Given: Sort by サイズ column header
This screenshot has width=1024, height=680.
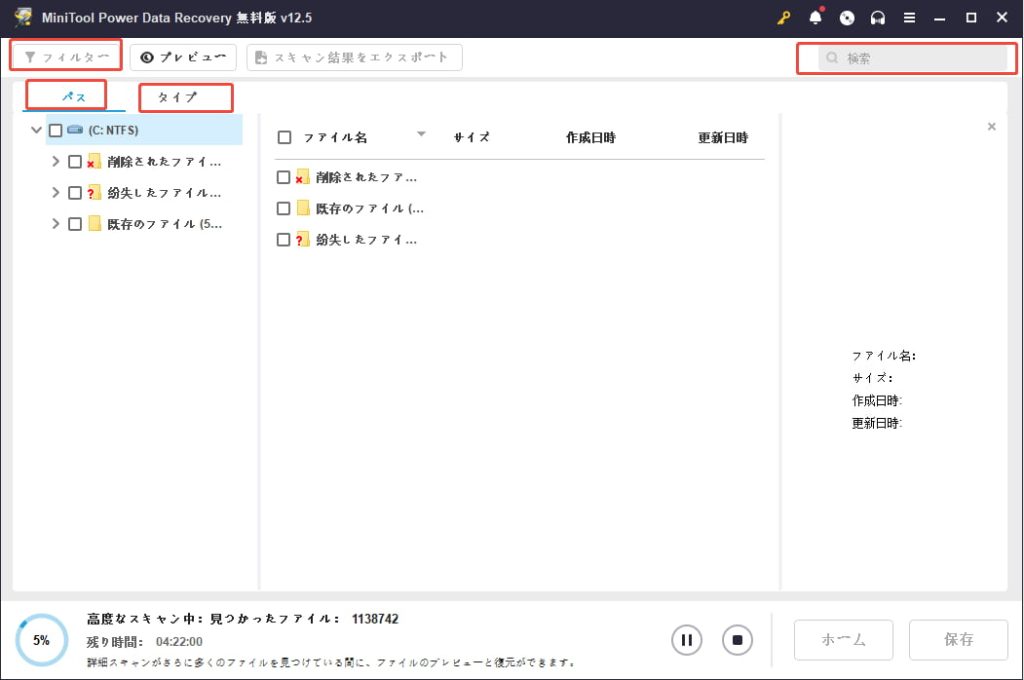Looking at the screenshot, I should [x=472, y=137].
